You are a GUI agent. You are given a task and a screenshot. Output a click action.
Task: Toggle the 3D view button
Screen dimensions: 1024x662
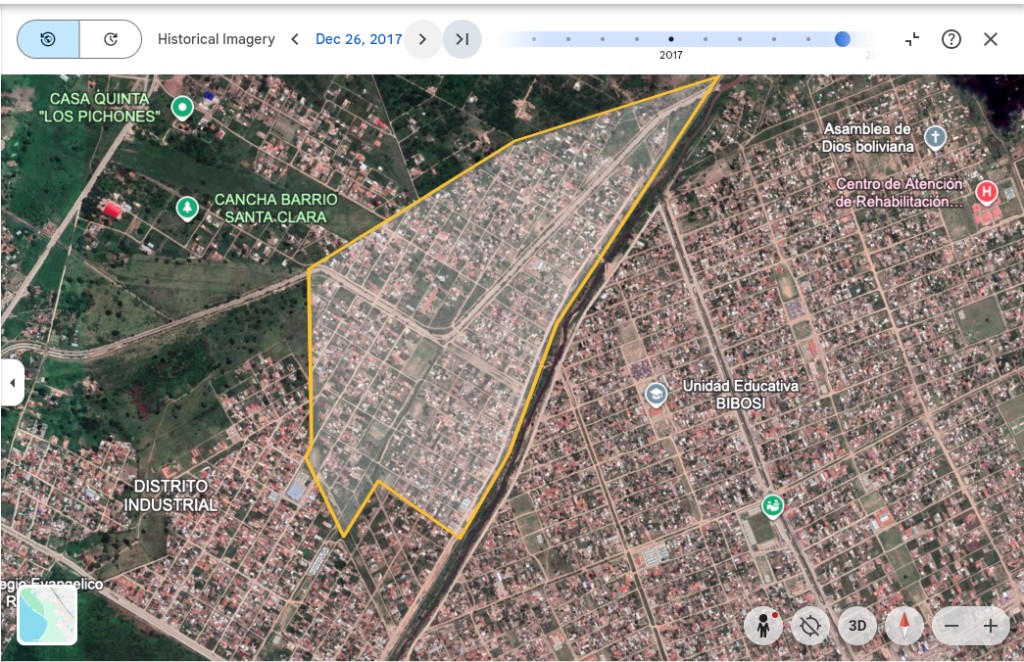click(x=857, y=626)
